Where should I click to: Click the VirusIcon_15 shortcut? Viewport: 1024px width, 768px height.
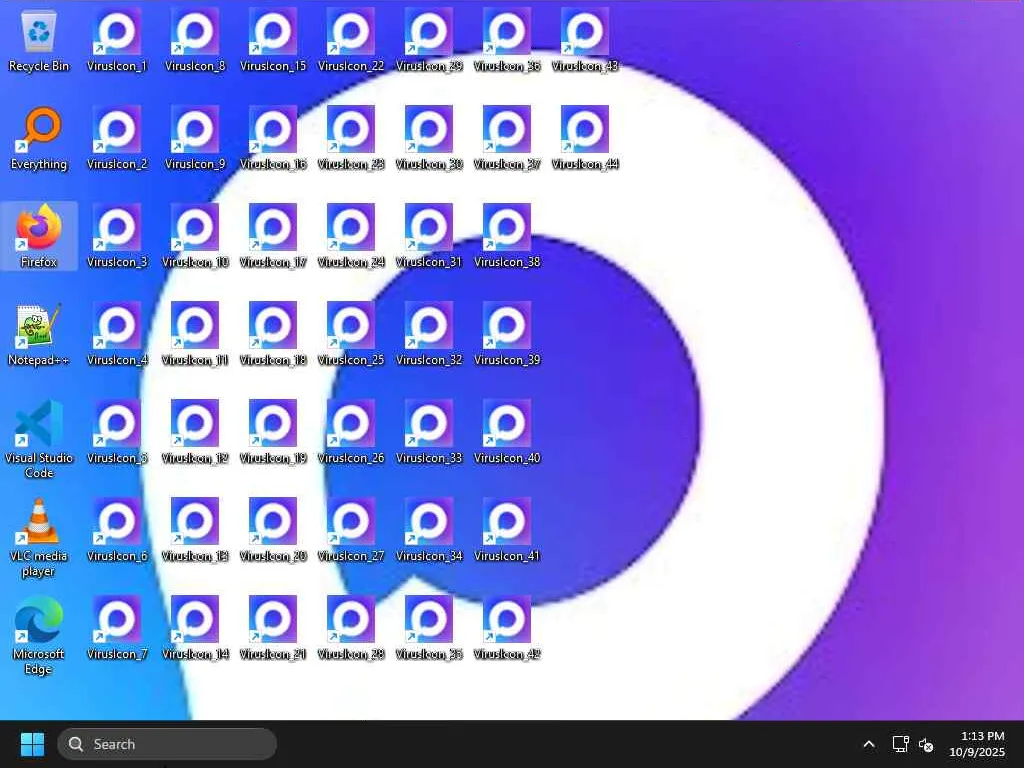273,39
